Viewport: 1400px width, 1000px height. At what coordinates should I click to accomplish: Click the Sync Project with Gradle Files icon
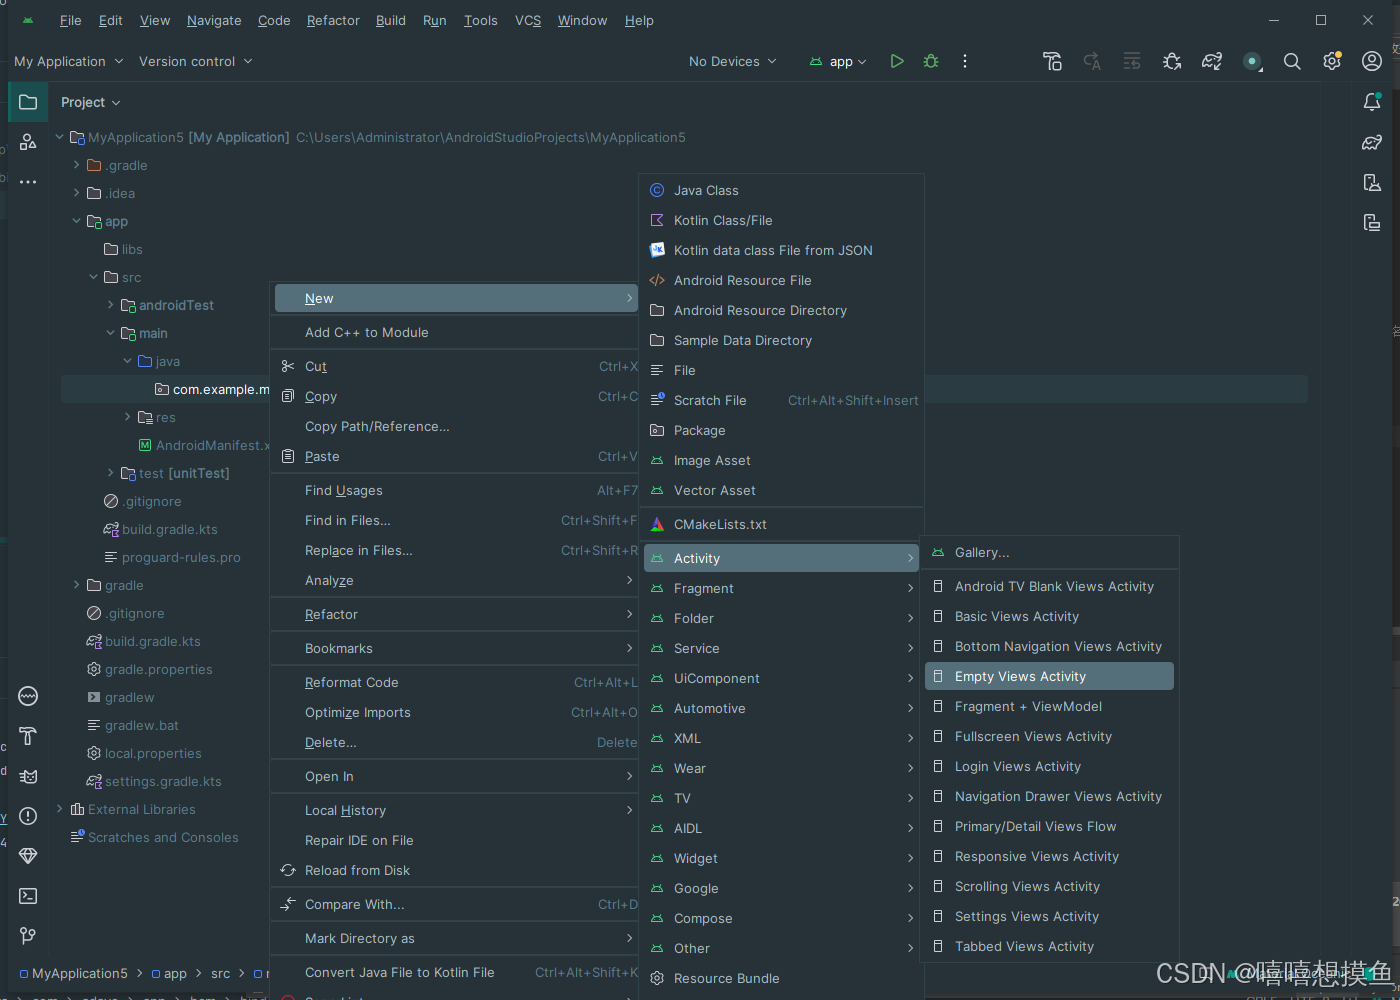1212,61
